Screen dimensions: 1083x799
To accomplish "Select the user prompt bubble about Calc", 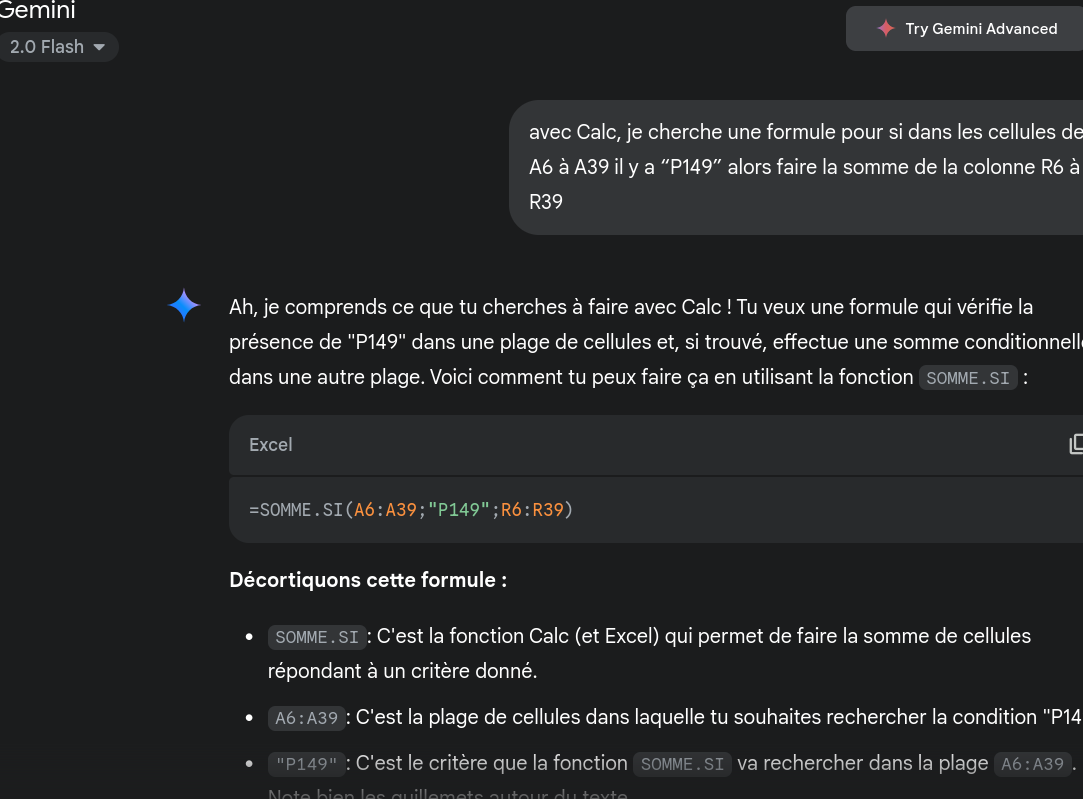I will [796, 167].
